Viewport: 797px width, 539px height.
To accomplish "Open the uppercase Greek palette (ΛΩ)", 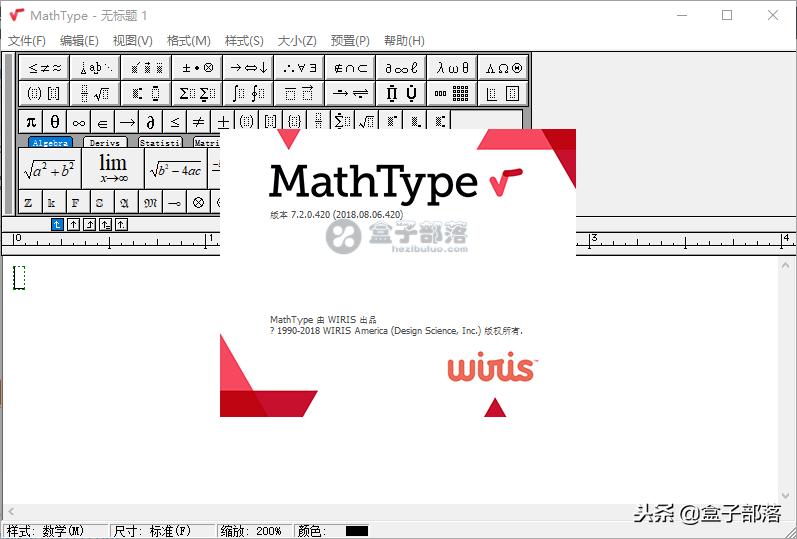I will point(503,68).
